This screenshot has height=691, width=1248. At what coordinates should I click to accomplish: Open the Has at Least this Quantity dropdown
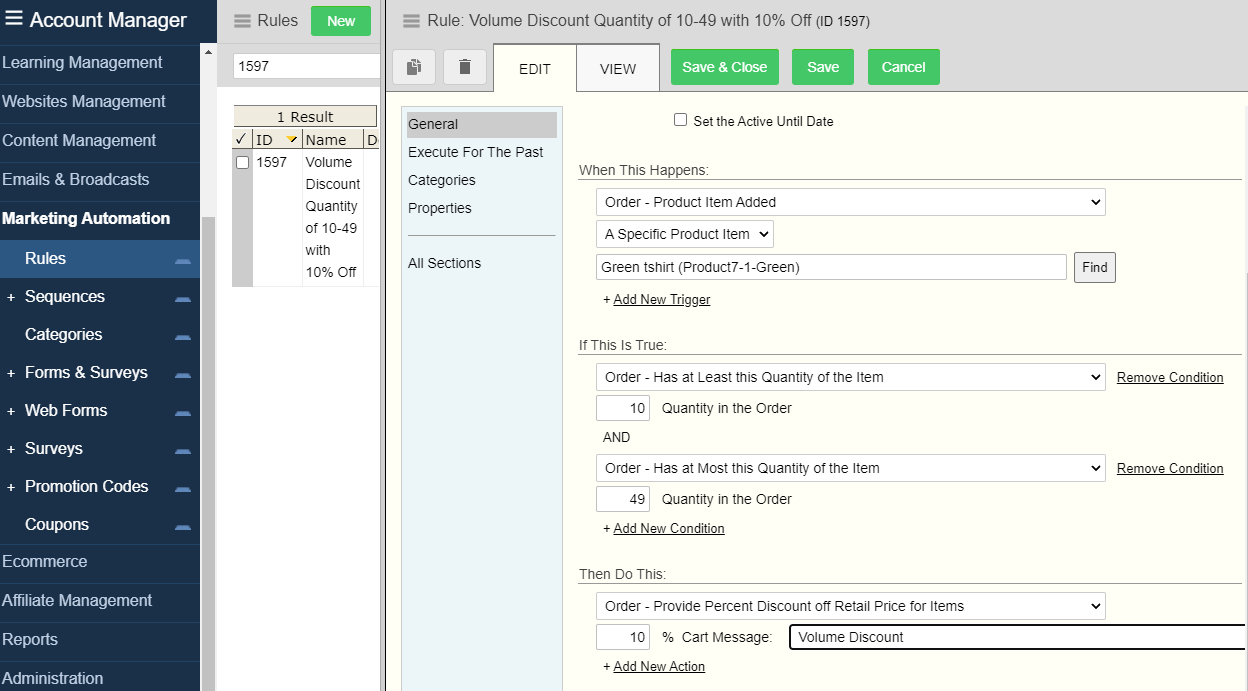851,377
